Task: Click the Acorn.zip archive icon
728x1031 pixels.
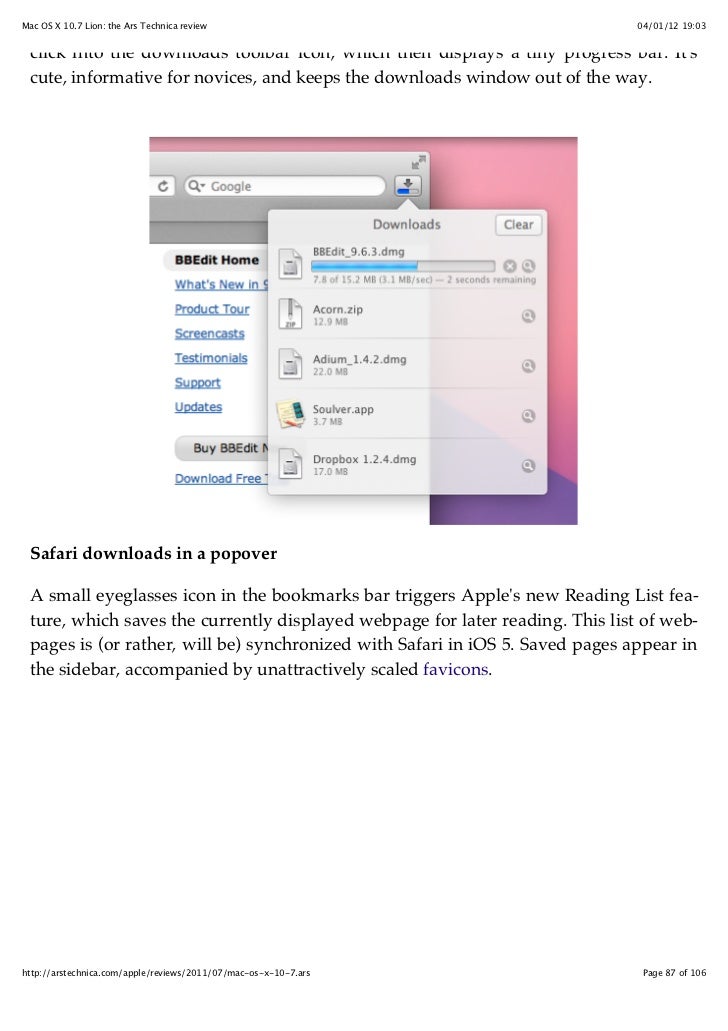Action: [290, 314]
